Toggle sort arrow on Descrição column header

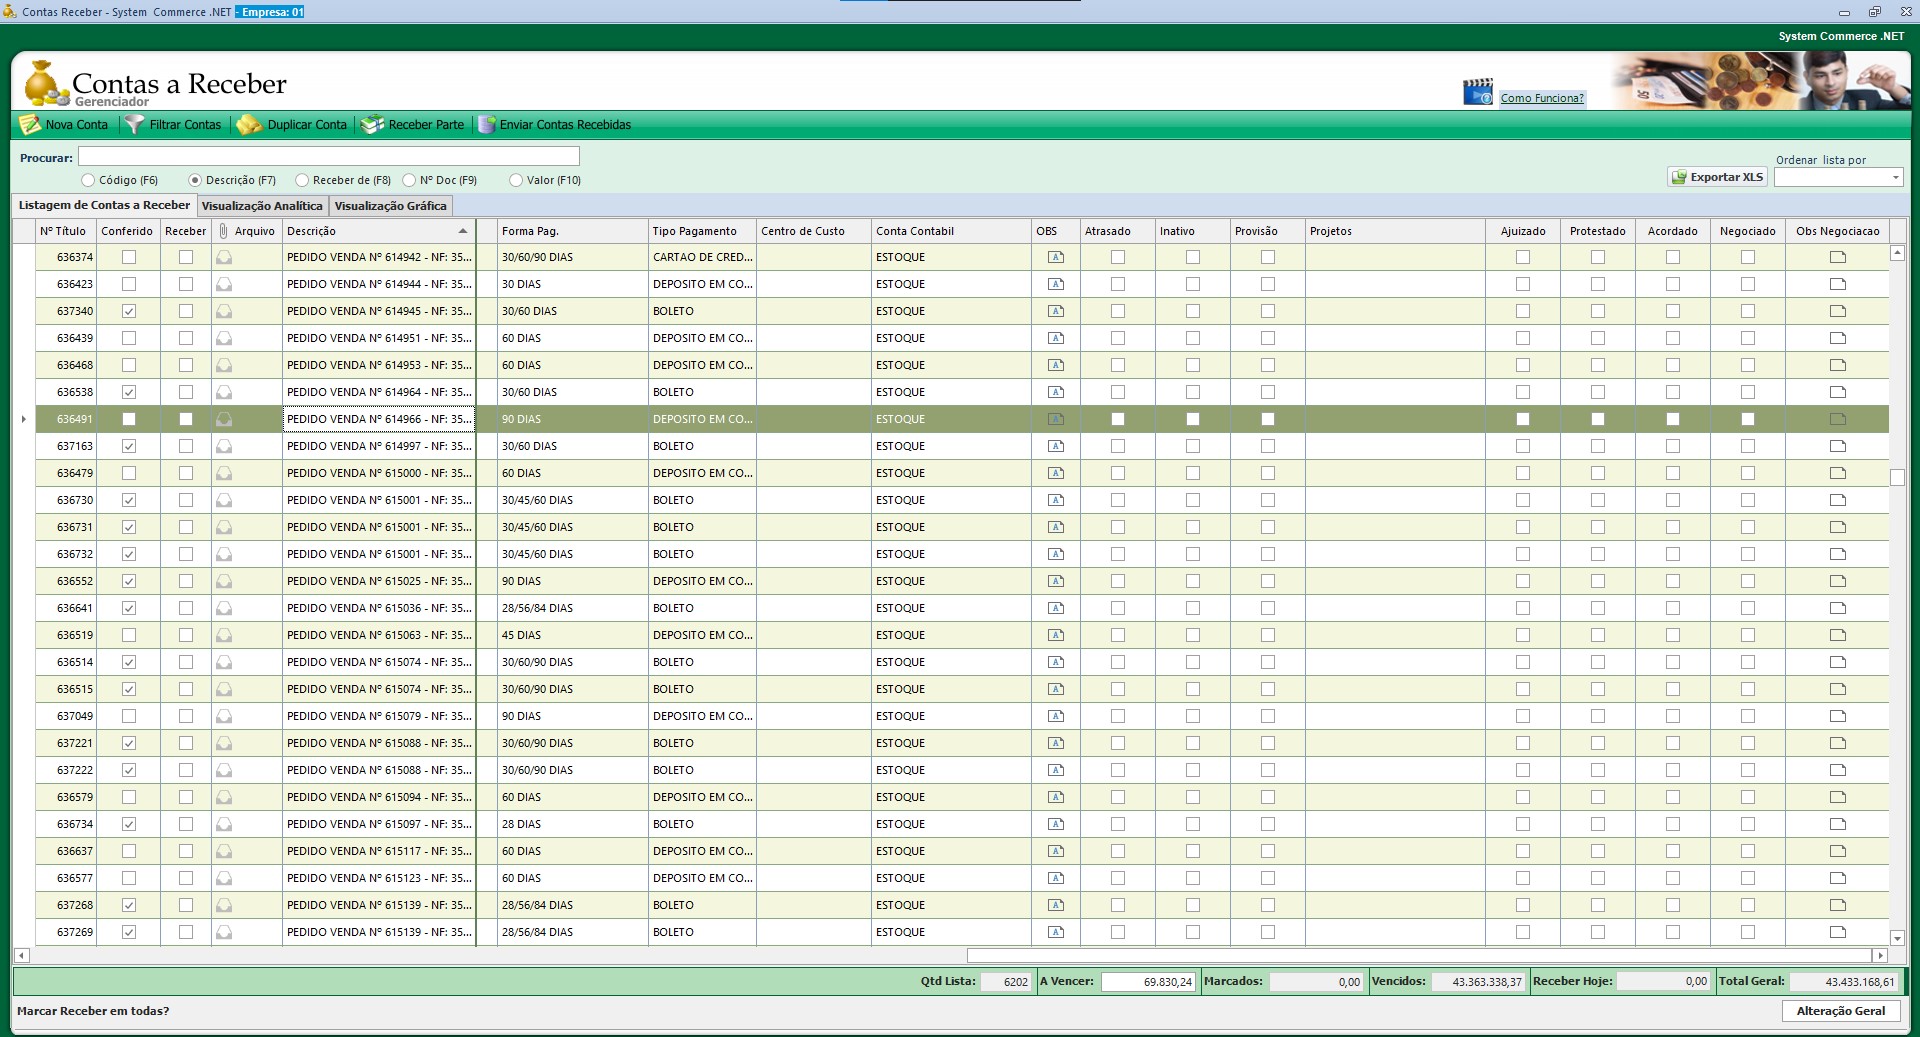coord(463,231)
